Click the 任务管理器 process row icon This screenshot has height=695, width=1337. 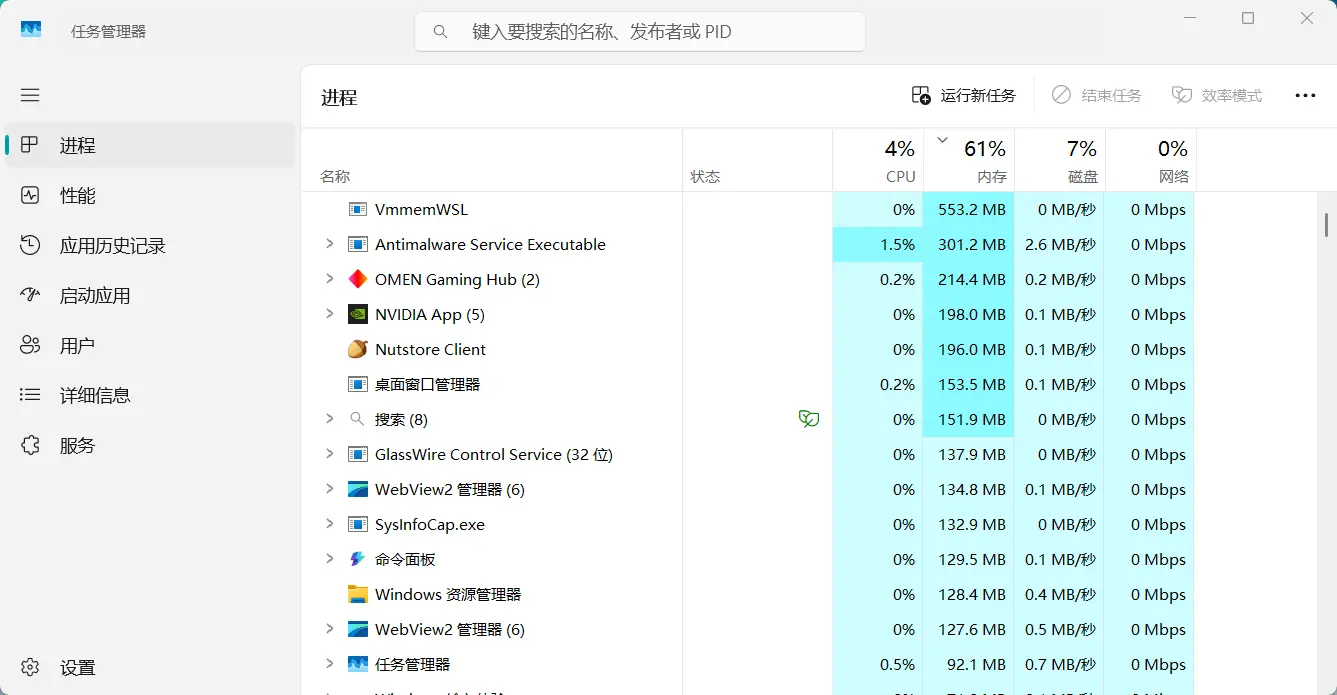[x=358, y=664]
